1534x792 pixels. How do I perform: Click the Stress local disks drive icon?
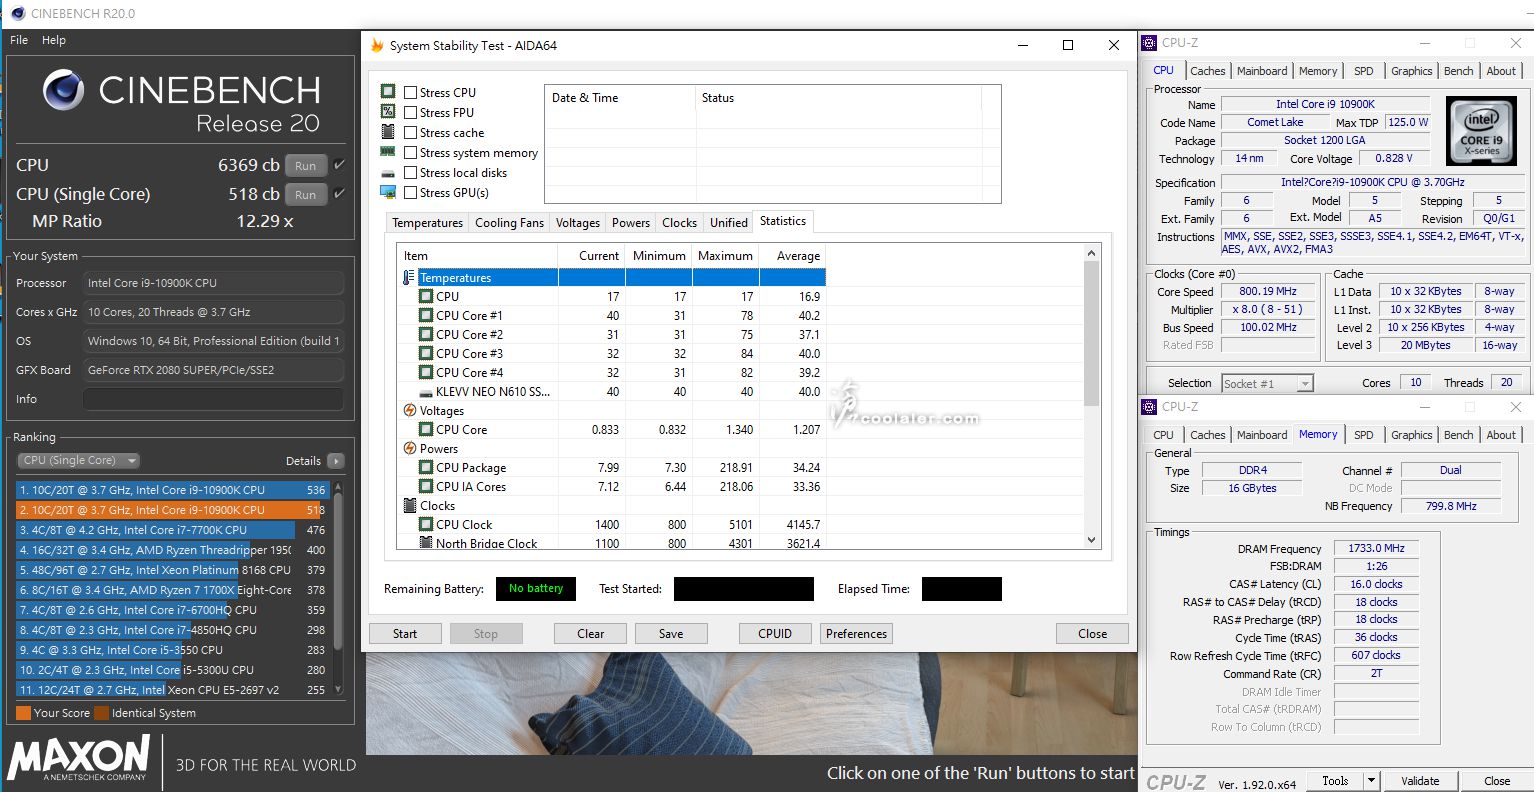click(x=388, y=173)
